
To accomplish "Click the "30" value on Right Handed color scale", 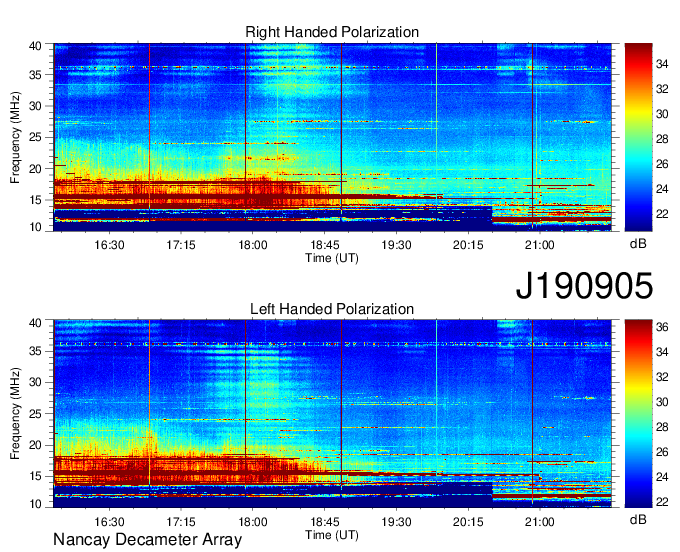I will 662,114.
